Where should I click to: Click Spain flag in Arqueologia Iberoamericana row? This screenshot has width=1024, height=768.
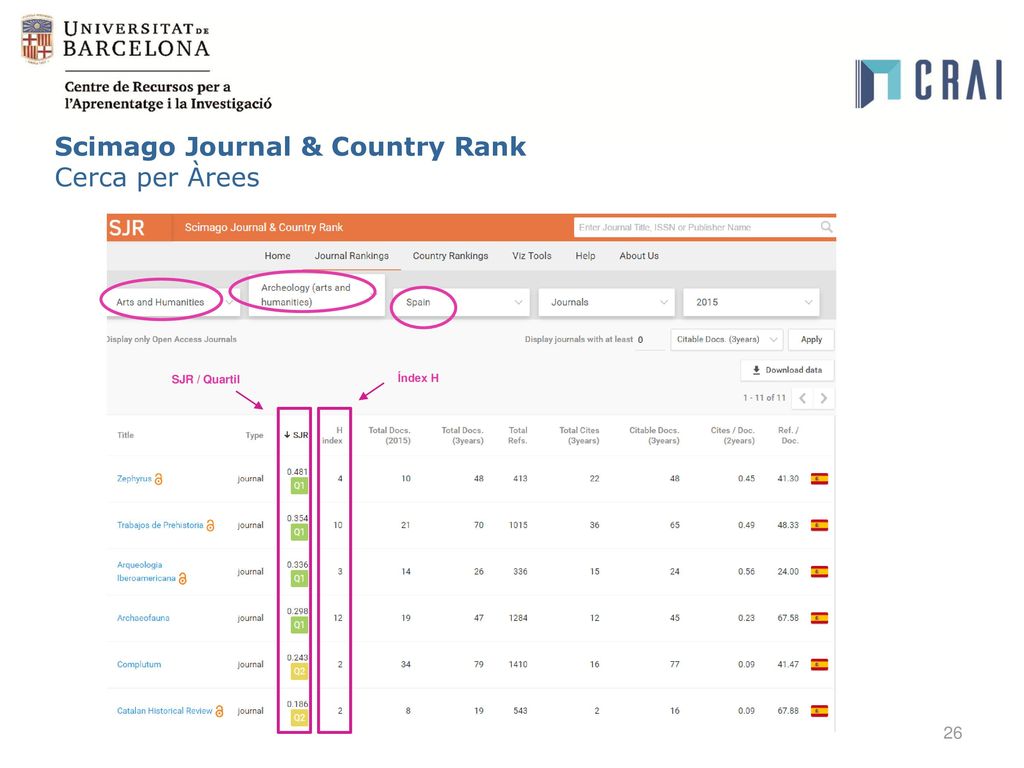point(819,571)
